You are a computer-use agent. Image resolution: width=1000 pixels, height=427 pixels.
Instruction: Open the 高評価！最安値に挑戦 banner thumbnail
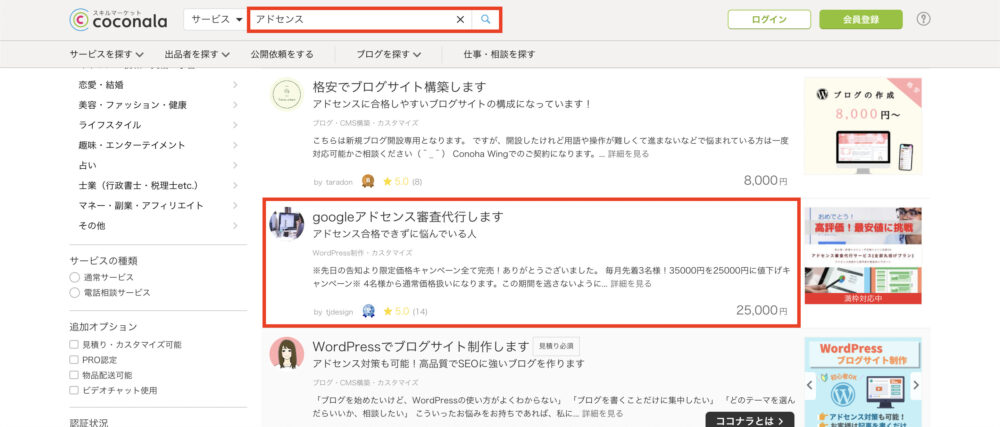863,256
